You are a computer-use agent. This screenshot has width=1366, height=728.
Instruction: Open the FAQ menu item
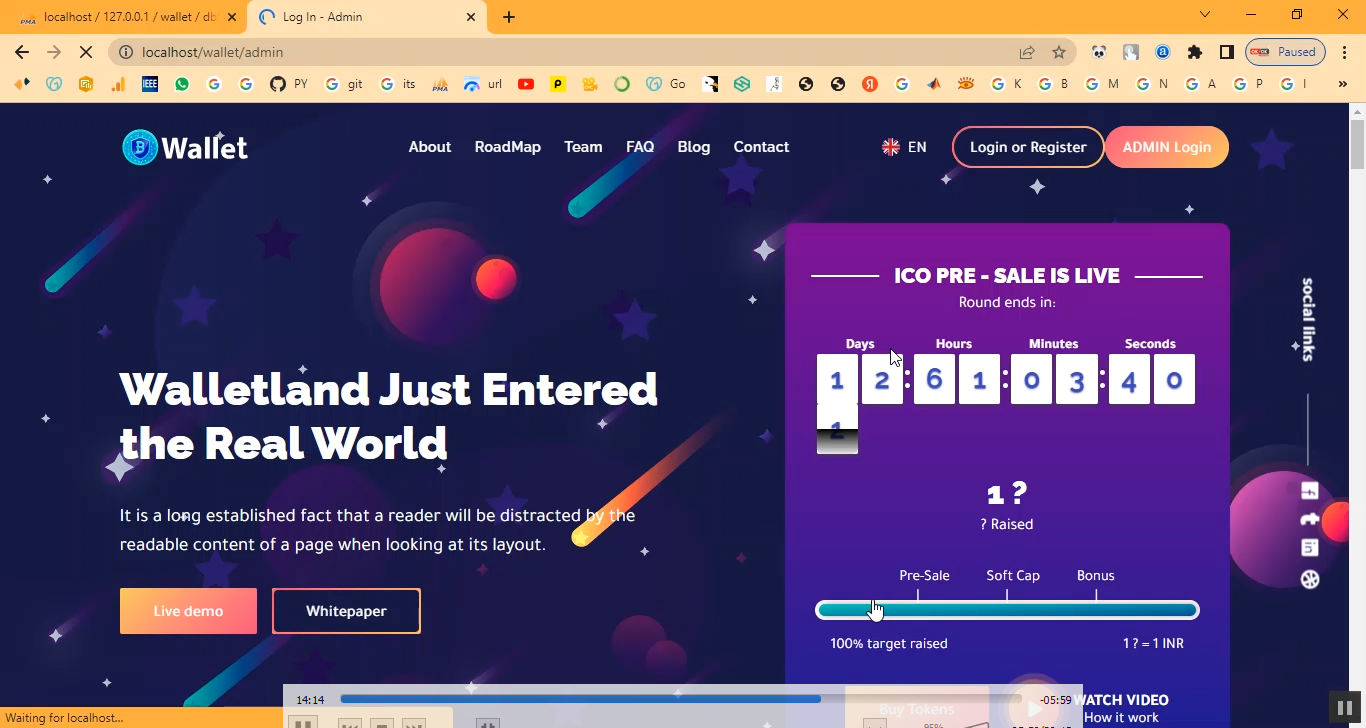[640, 147]
